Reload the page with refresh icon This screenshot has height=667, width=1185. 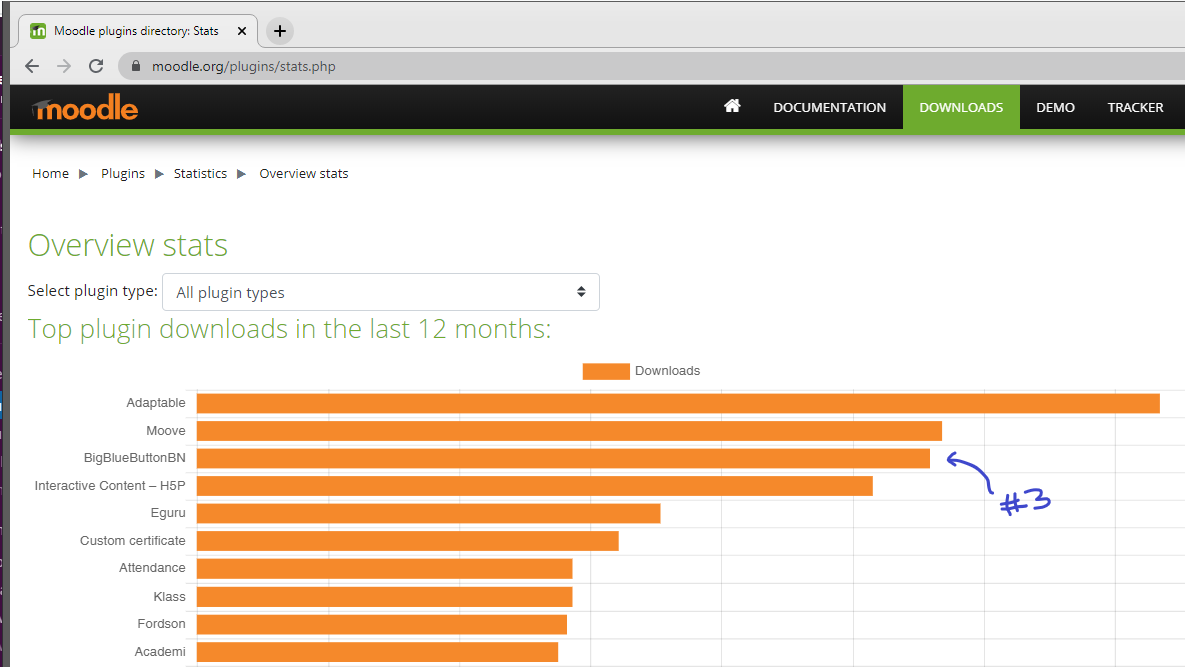tap(96, 66)
